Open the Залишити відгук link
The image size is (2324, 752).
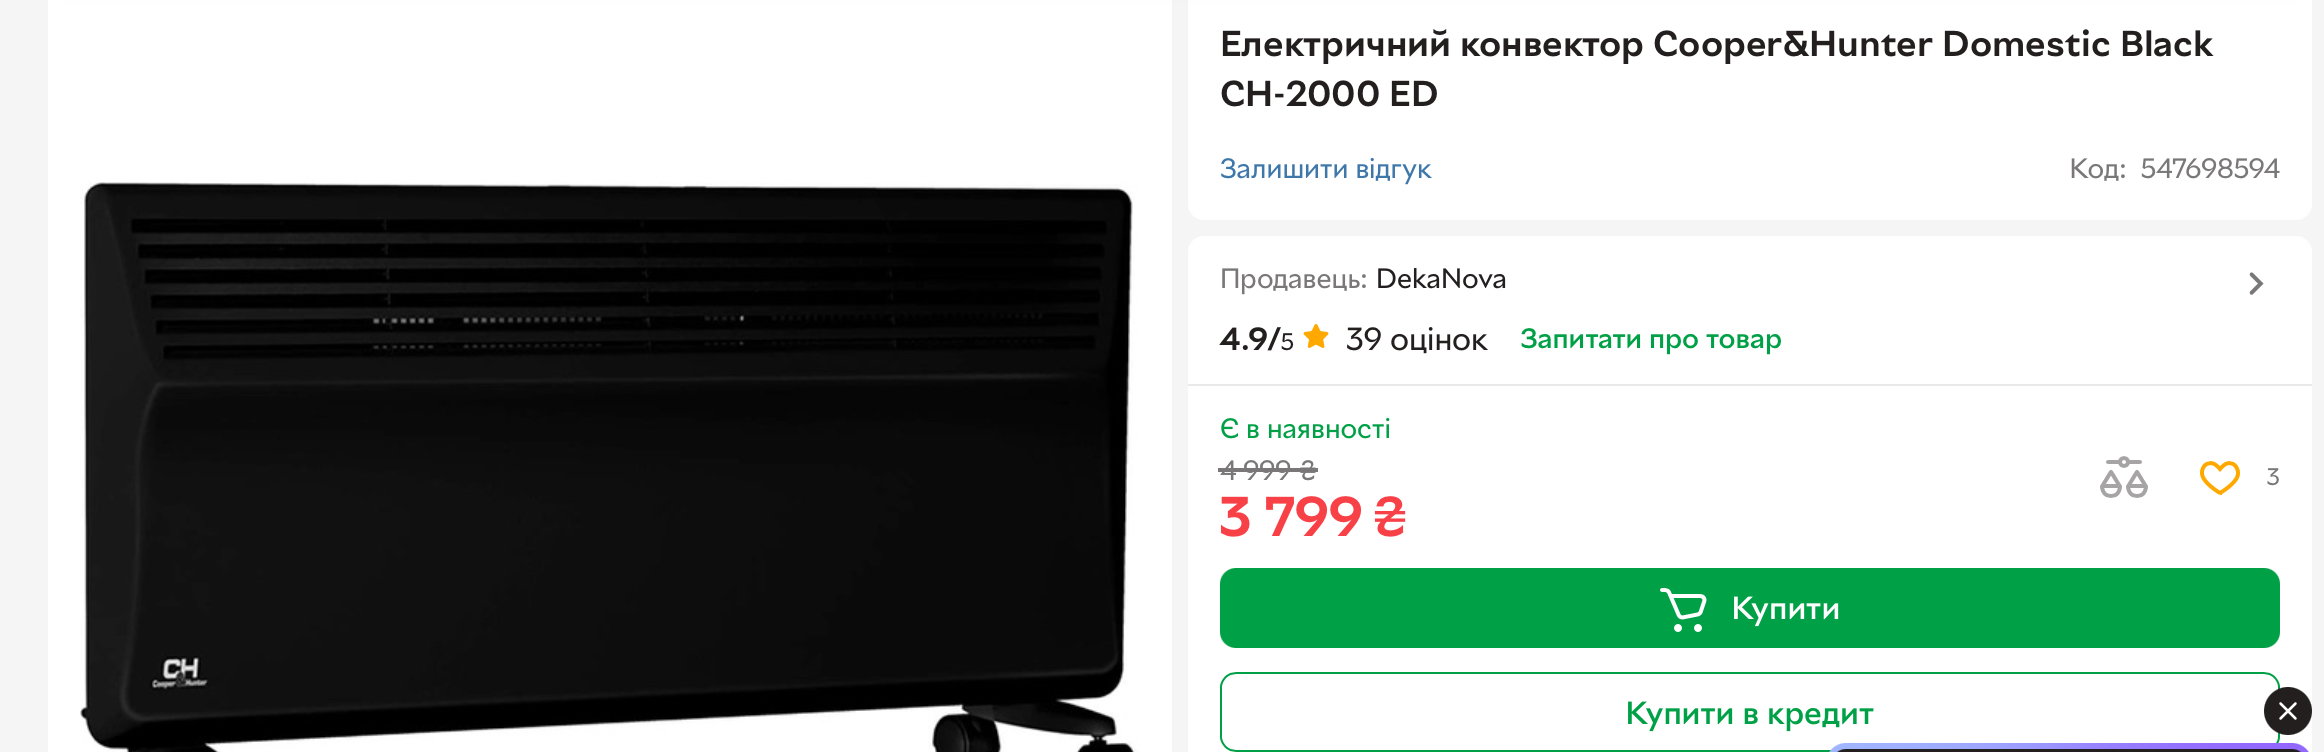pyautogui.click(x=1325, y=169)
